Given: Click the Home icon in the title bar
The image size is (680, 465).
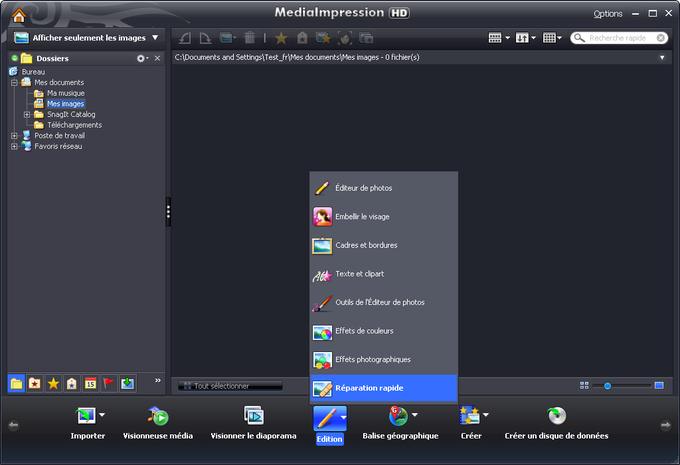Looking at the screenshot, I should coord(19,16).
